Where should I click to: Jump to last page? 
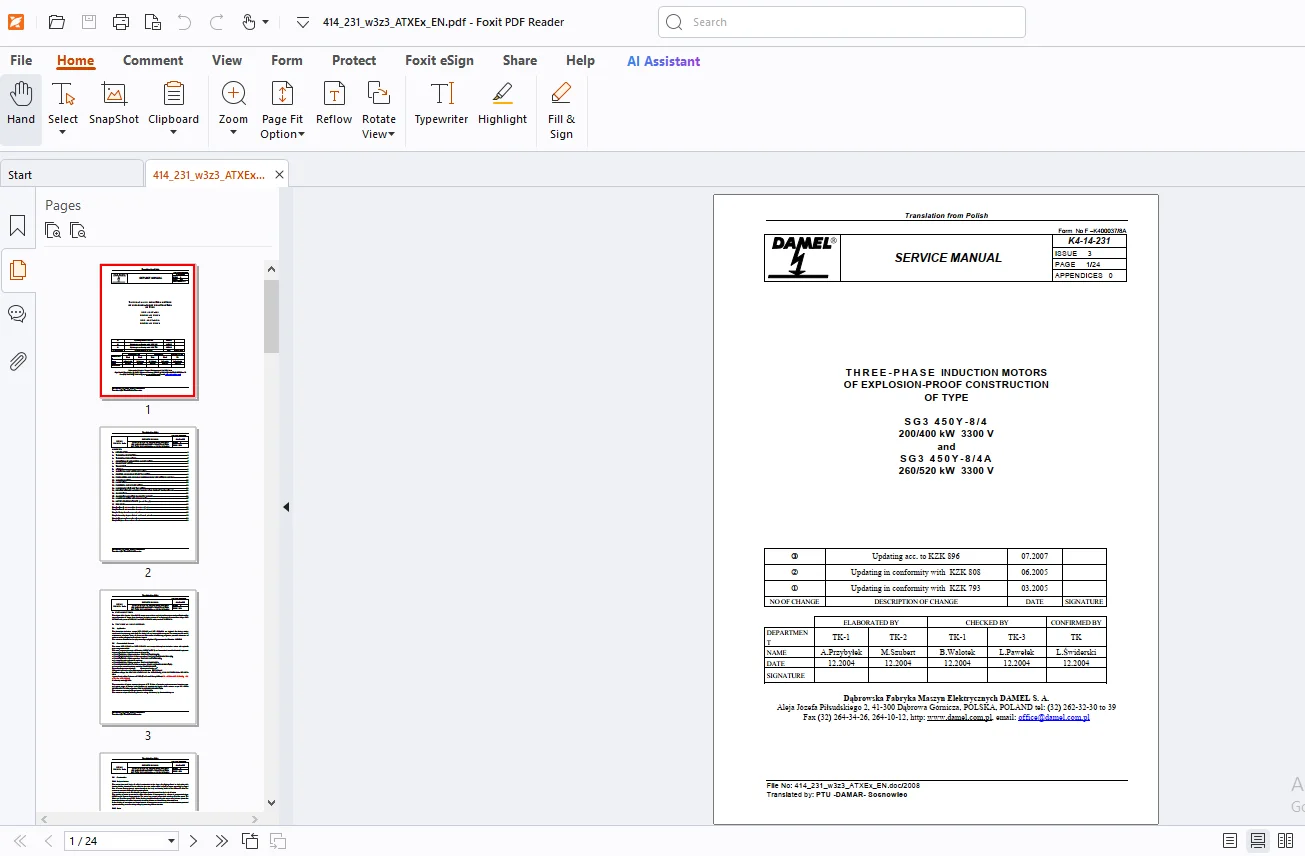click(222, 841)
